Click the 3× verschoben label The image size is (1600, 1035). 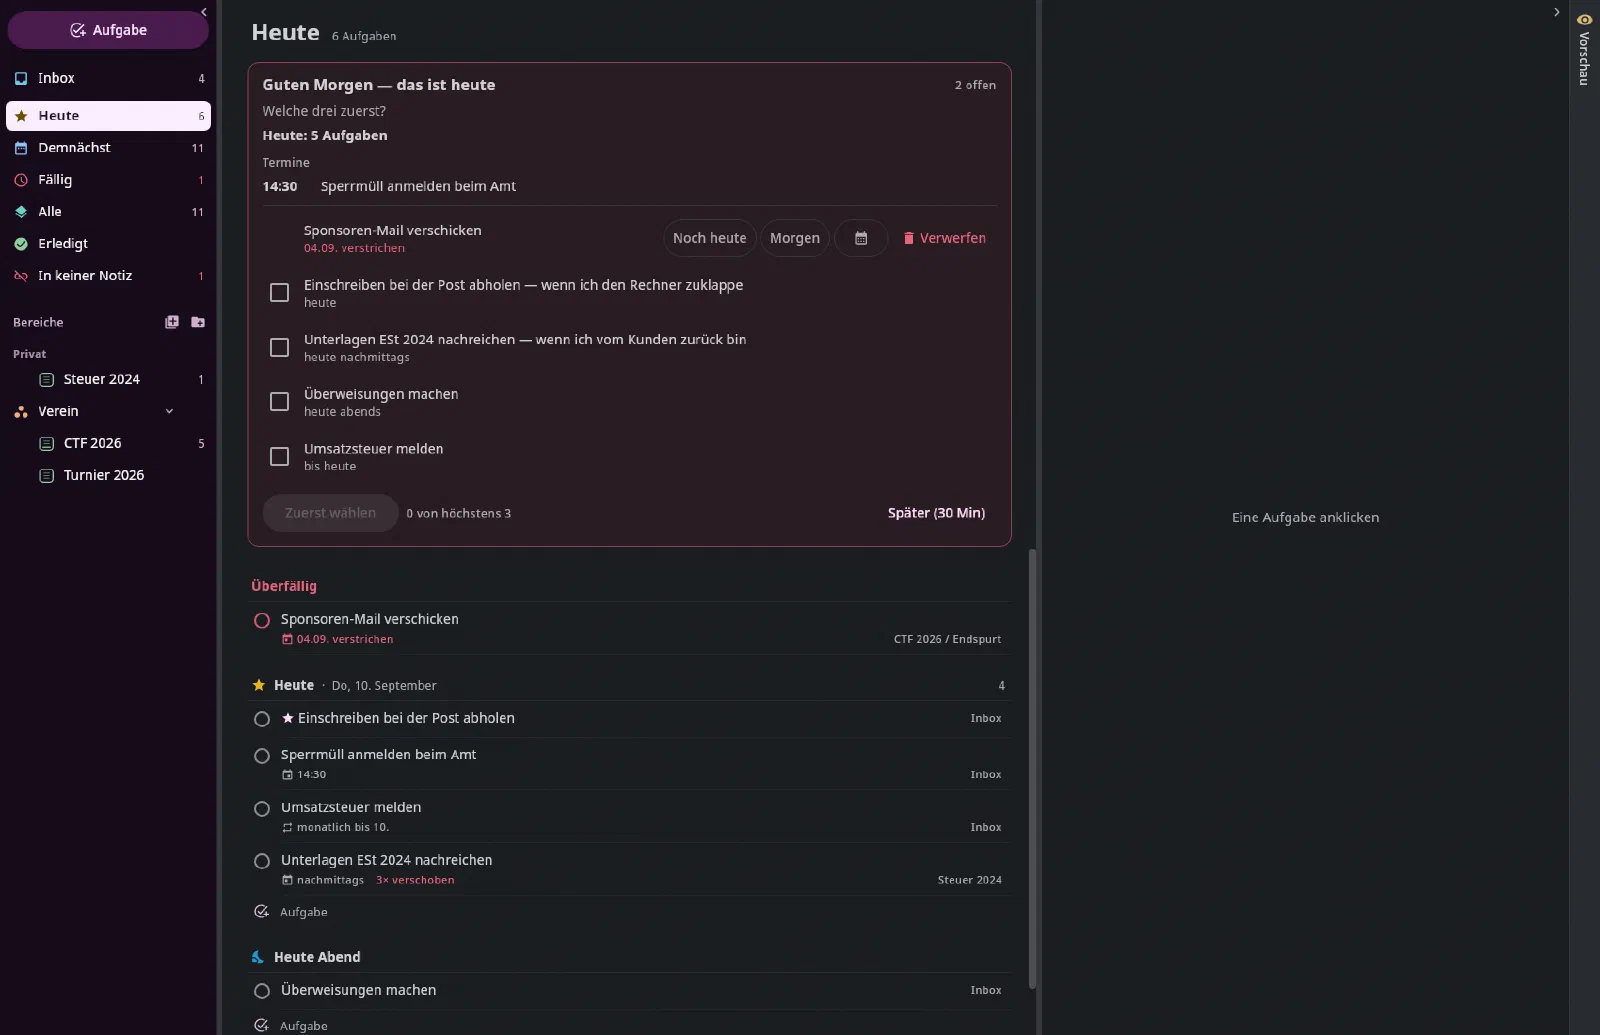coord(415,880)
